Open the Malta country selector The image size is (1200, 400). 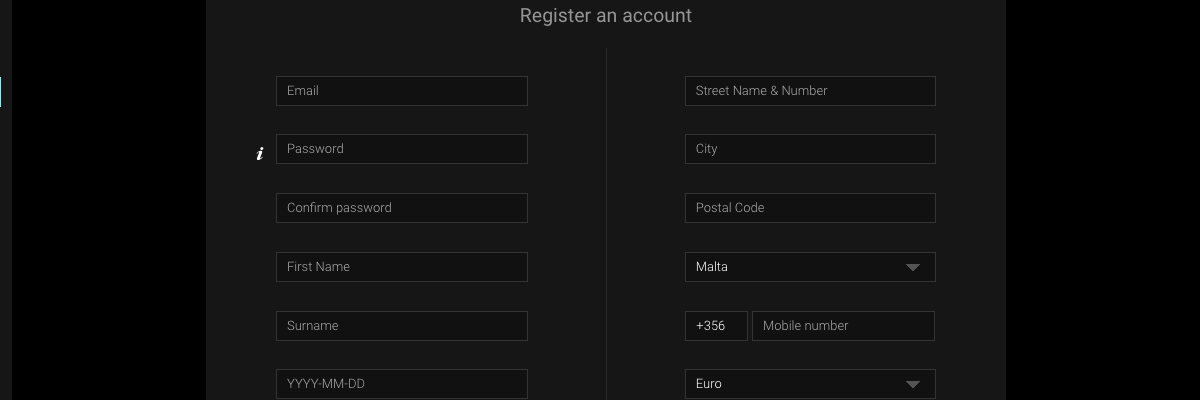click(x=810, y=267)
